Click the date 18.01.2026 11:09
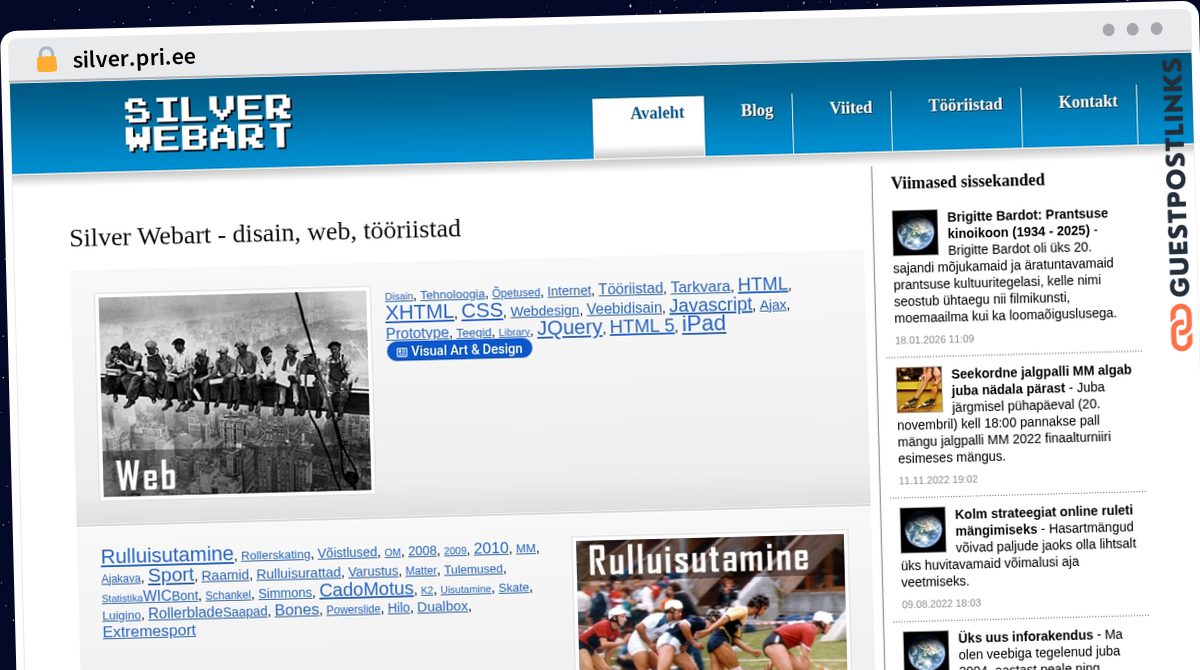The height and width of the screenshot is (670, 1200). pyautogui.click(x=934, y=340)
